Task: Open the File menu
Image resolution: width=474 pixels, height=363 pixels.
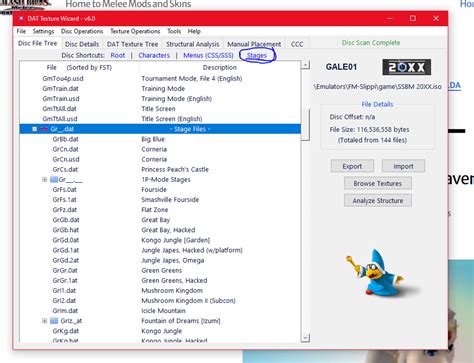Action: [x=21, y=31]
